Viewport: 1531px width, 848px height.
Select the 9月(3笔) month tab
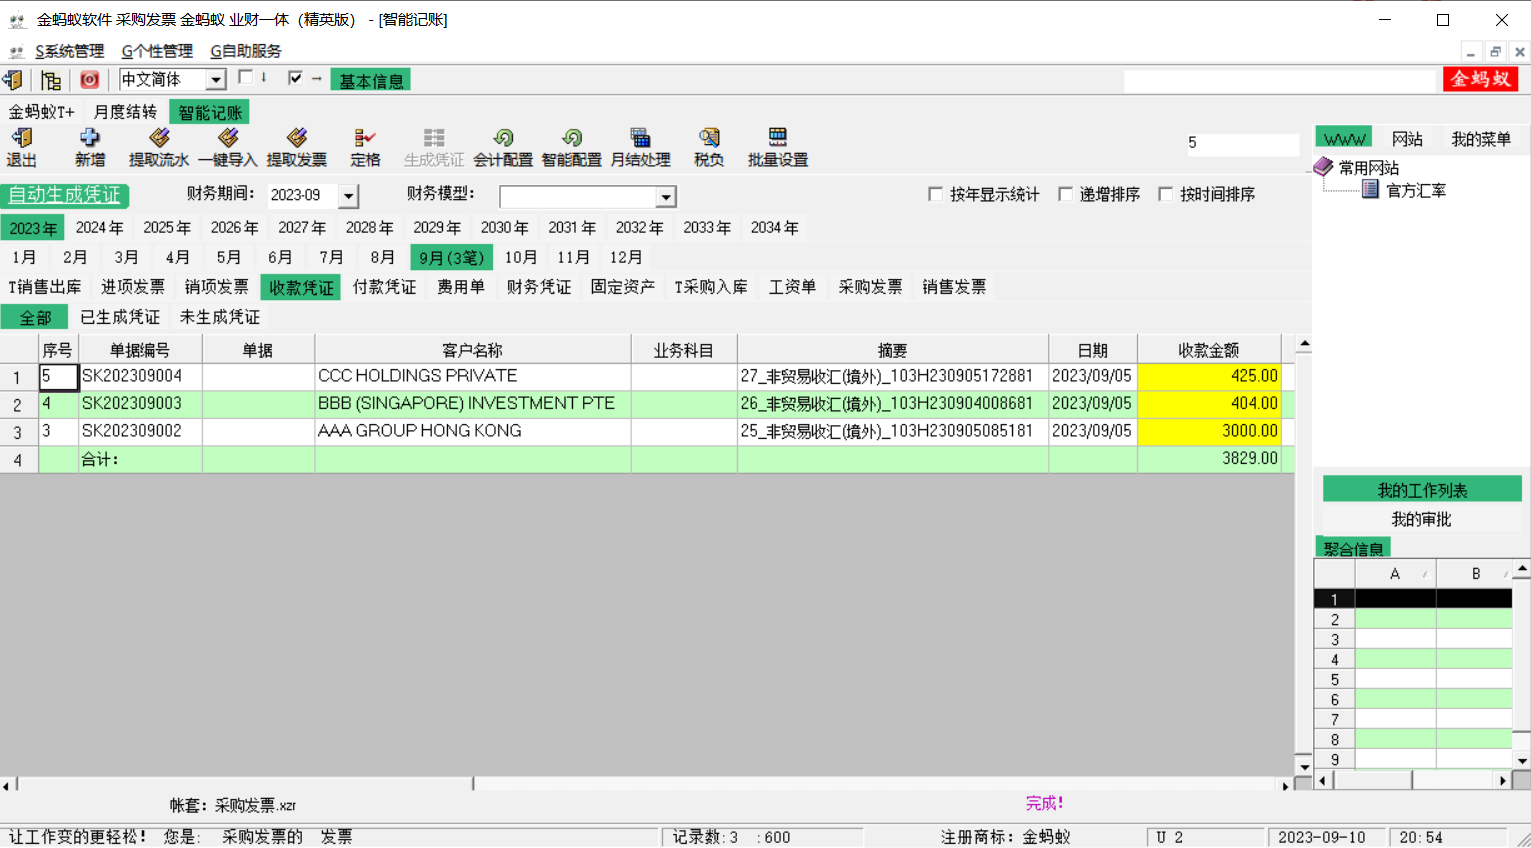click(x=452, y=258)
